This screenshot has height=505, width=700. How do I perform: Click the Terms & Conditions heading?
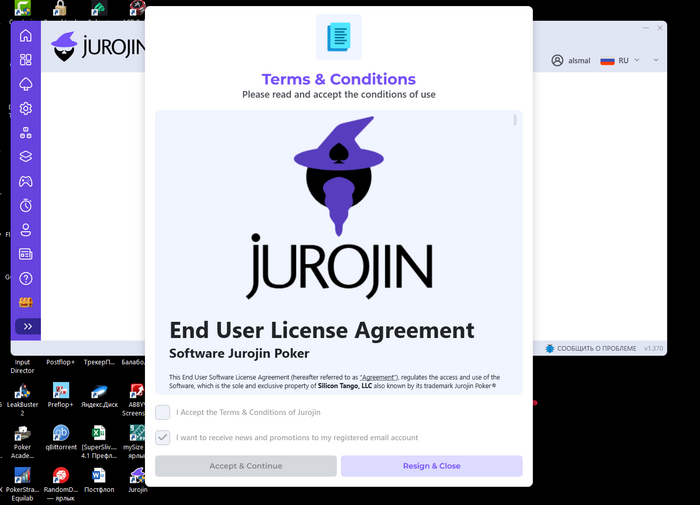click(x=339, y=79)
